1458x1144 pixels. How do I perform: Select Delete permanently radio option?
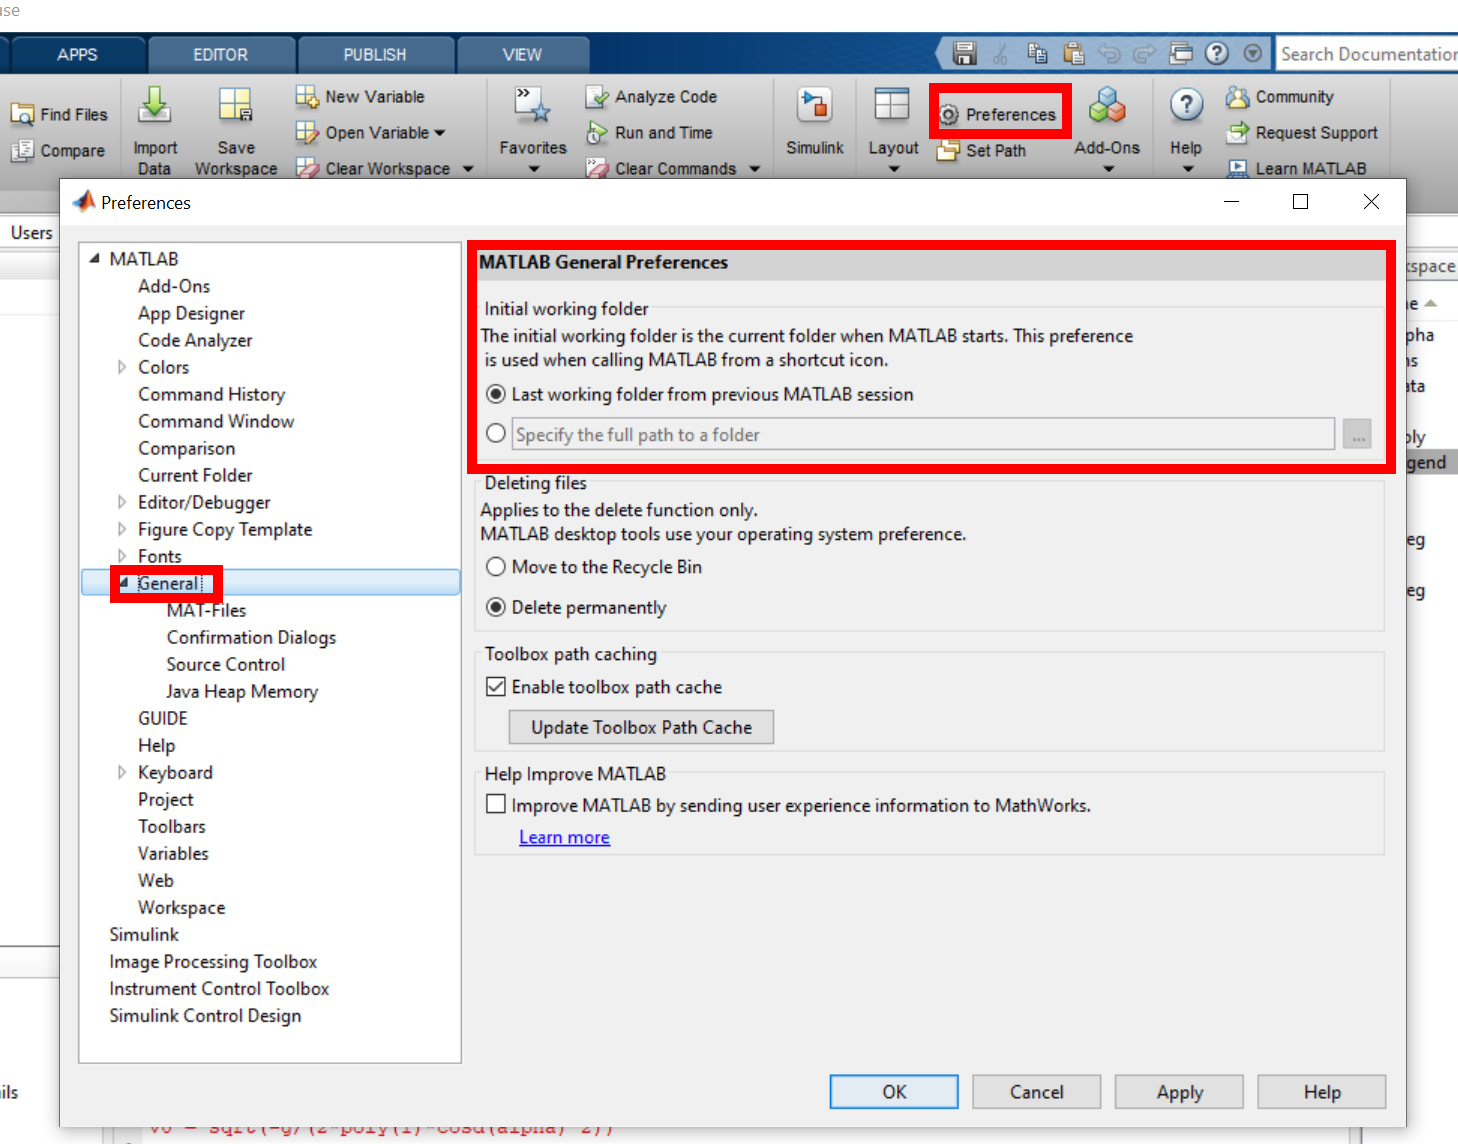pyautogui.click(x=496, y=607)
